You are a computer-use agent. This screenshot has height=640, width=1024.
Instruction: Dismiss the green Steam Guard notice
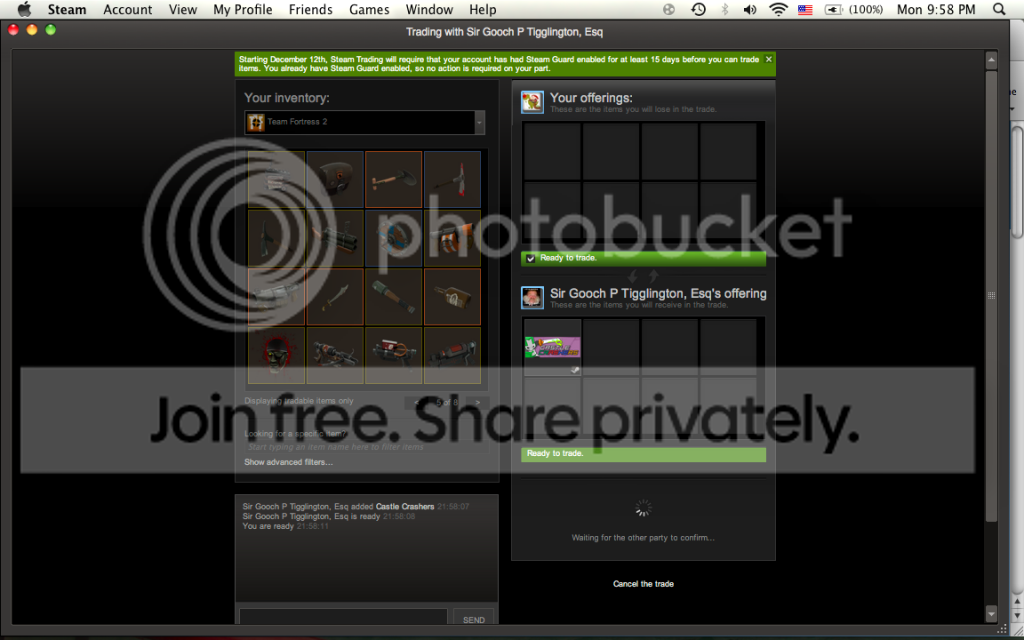[769, 59]
